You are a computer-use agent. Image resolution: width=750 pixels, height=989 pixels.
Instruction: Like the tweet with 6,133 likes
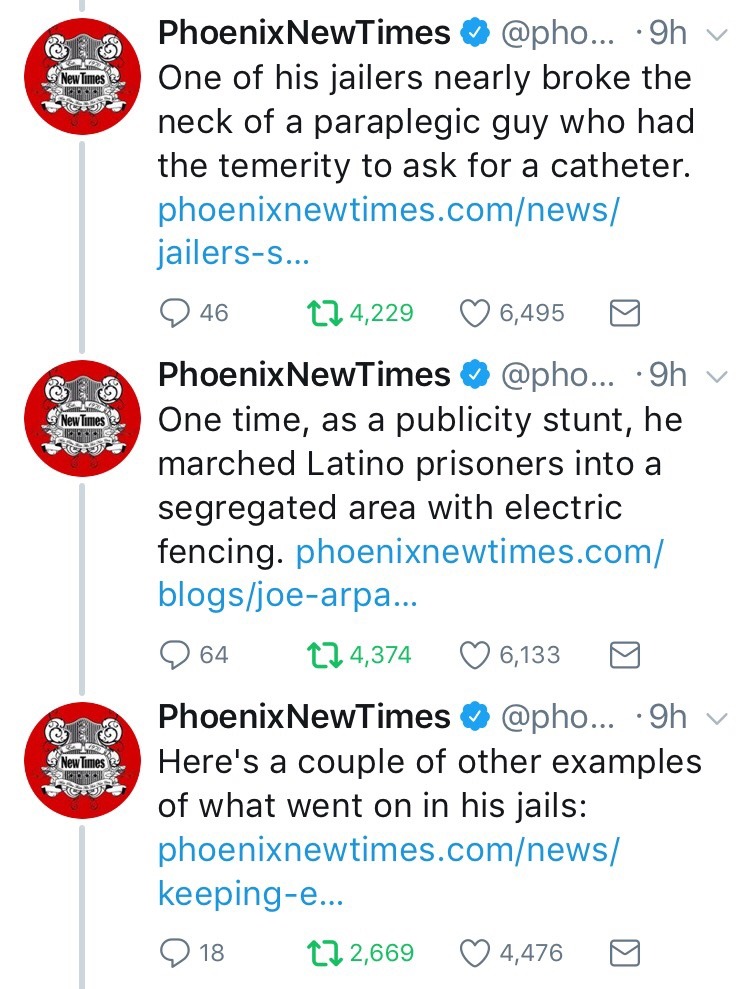(473, 655)
